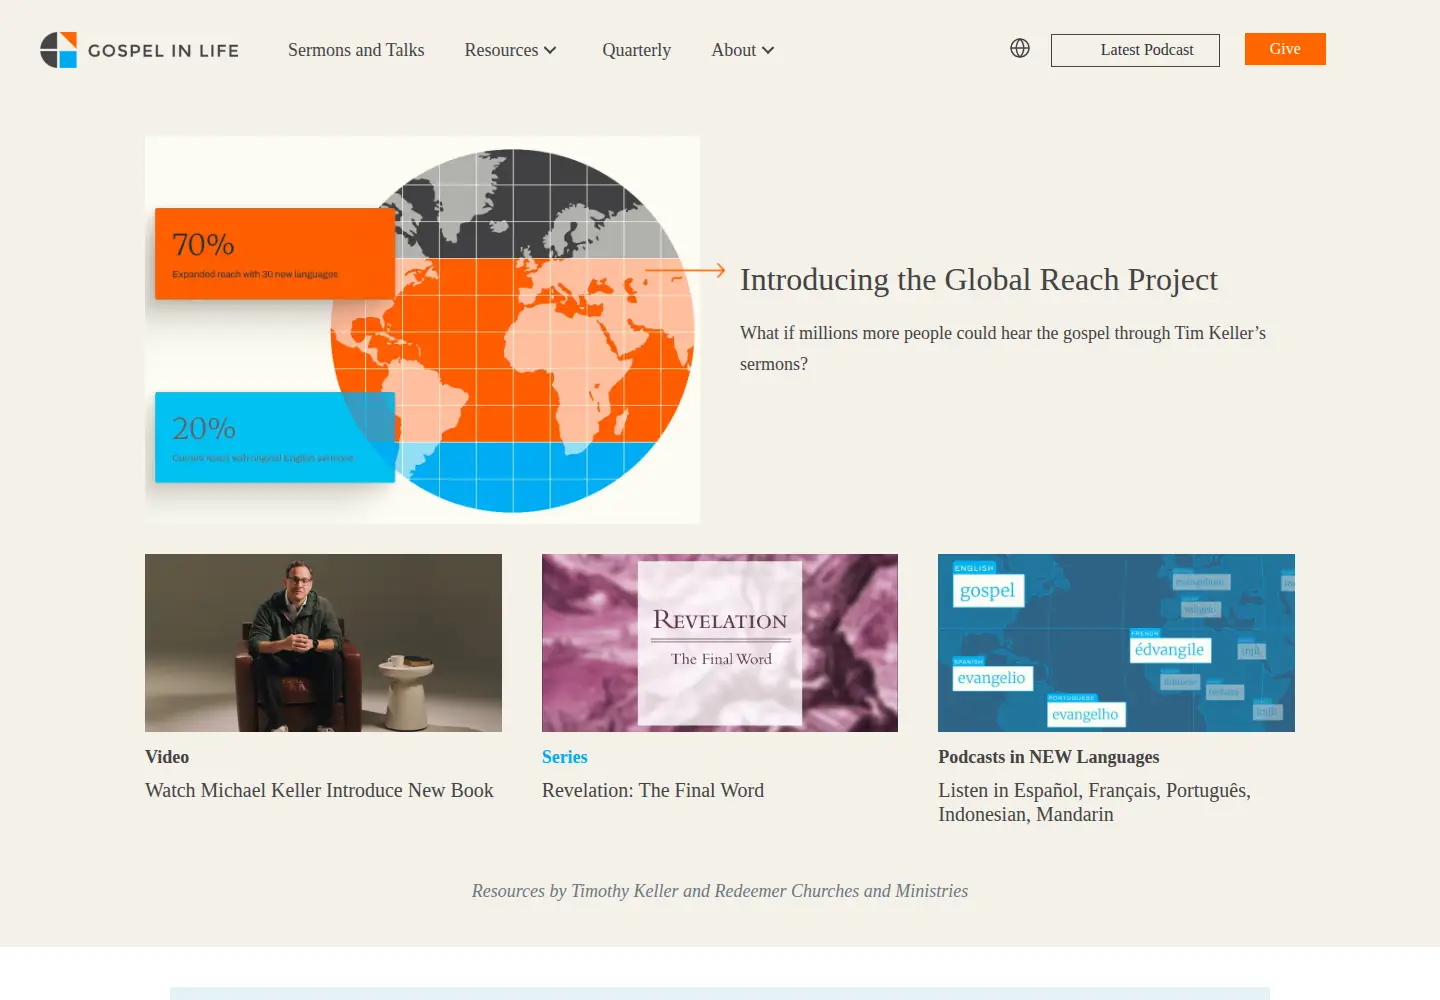Click the Video label under the thumbnail

coord(167,757)
